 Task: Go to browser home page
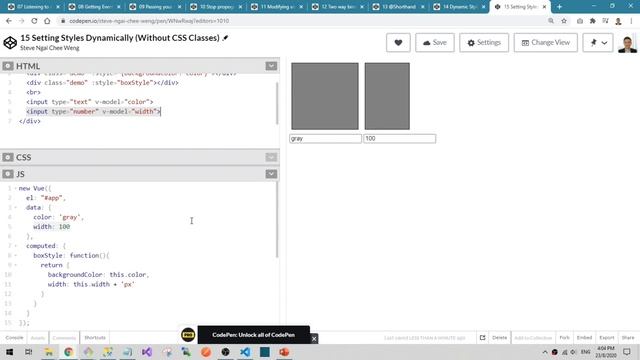[47, 21]
